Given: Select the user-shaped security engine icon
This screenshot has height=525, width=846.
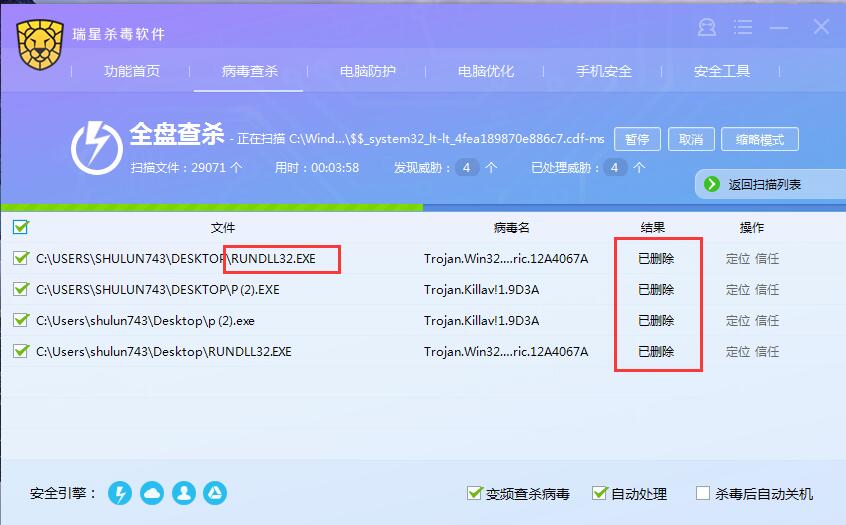Looking at the screenshot, I should (x=184, y=493).
